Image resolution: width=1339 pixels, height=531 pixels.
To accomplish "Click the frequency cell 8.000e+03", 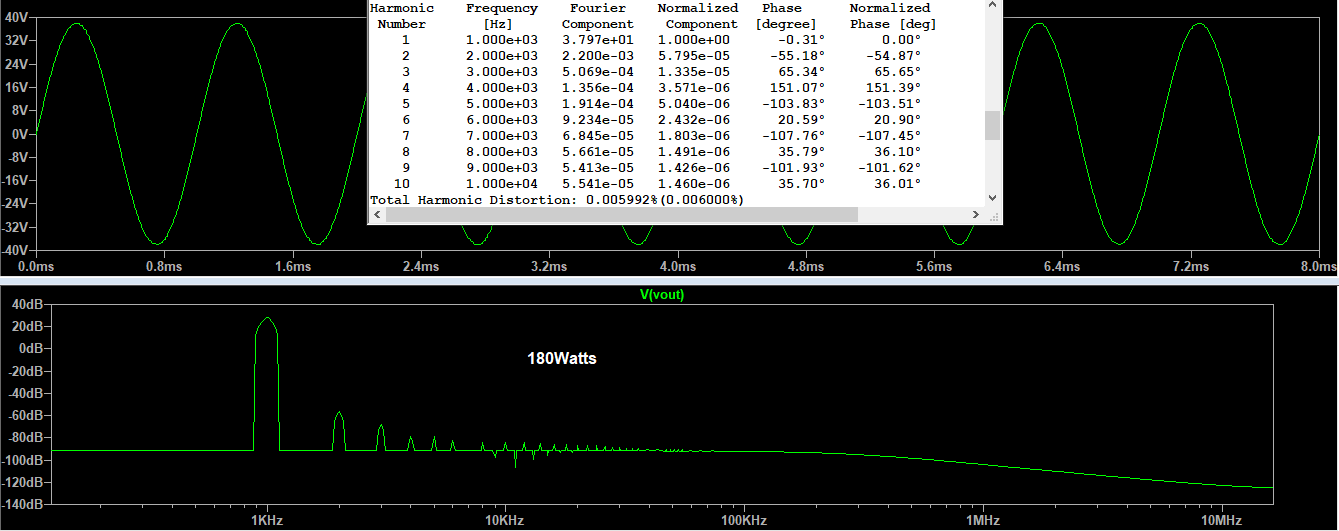I will click(x=501, y=152).
